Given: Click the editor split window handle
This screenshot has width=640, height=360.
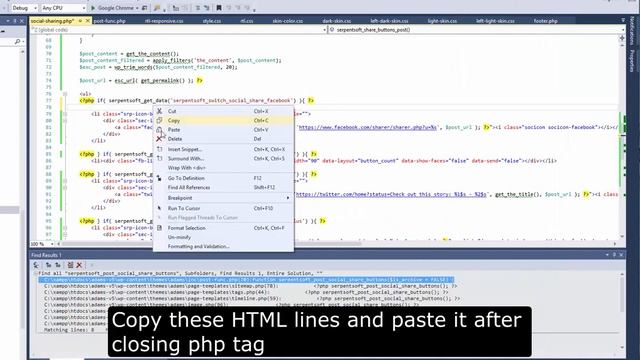Looking at the screenshot, I should point(622,38).
